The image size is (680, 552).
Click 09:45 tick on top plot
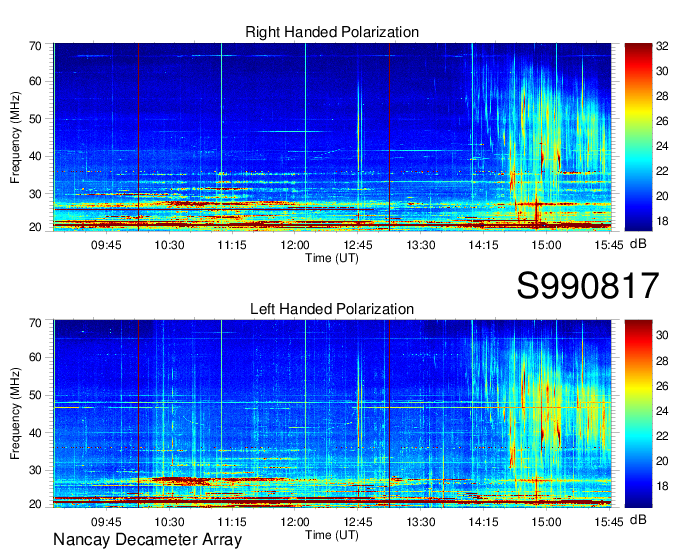click(106, 245)
